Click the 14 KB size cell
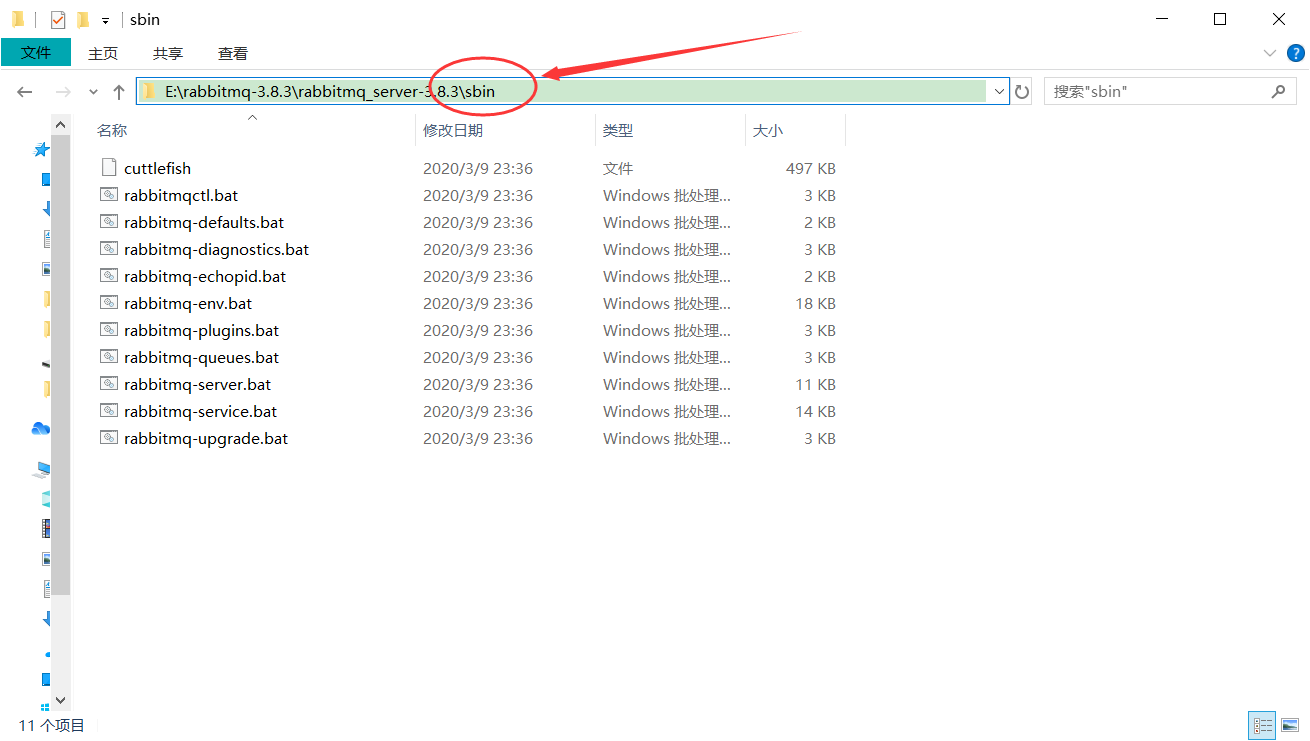This screenshot has width=1310, height=741. pyautogui.click(x=815, y=411)
